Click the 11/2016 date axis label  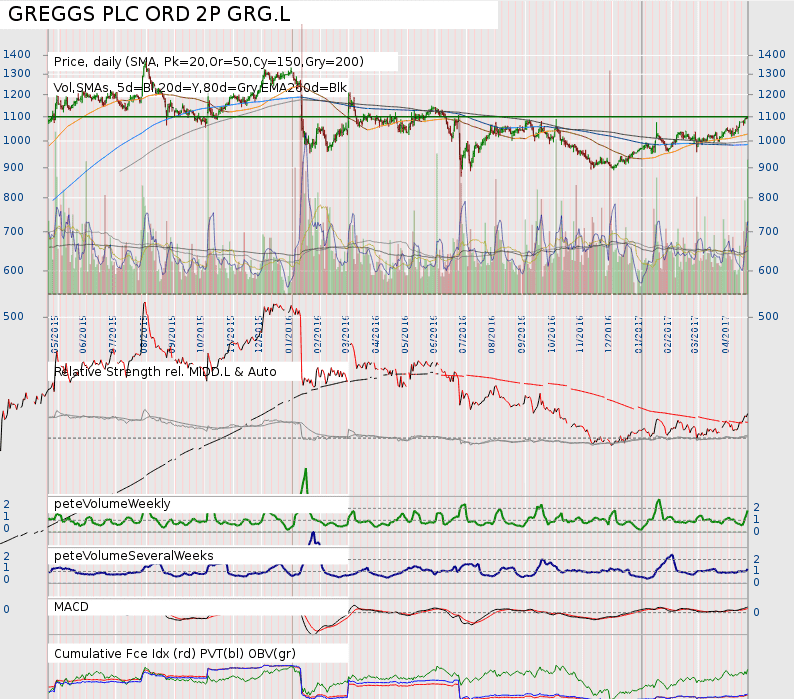(x=579, y=334)
